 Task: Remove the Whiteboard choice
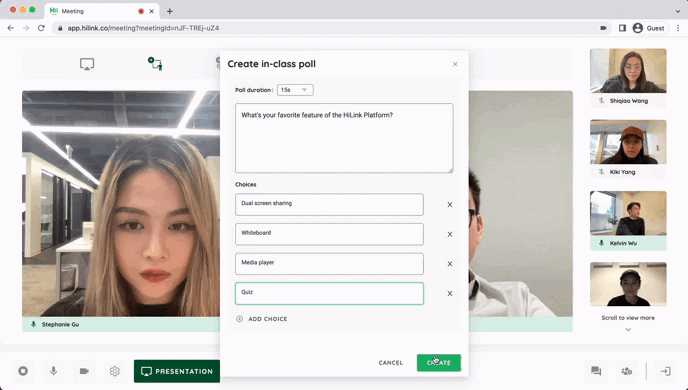tap(450, 234)
